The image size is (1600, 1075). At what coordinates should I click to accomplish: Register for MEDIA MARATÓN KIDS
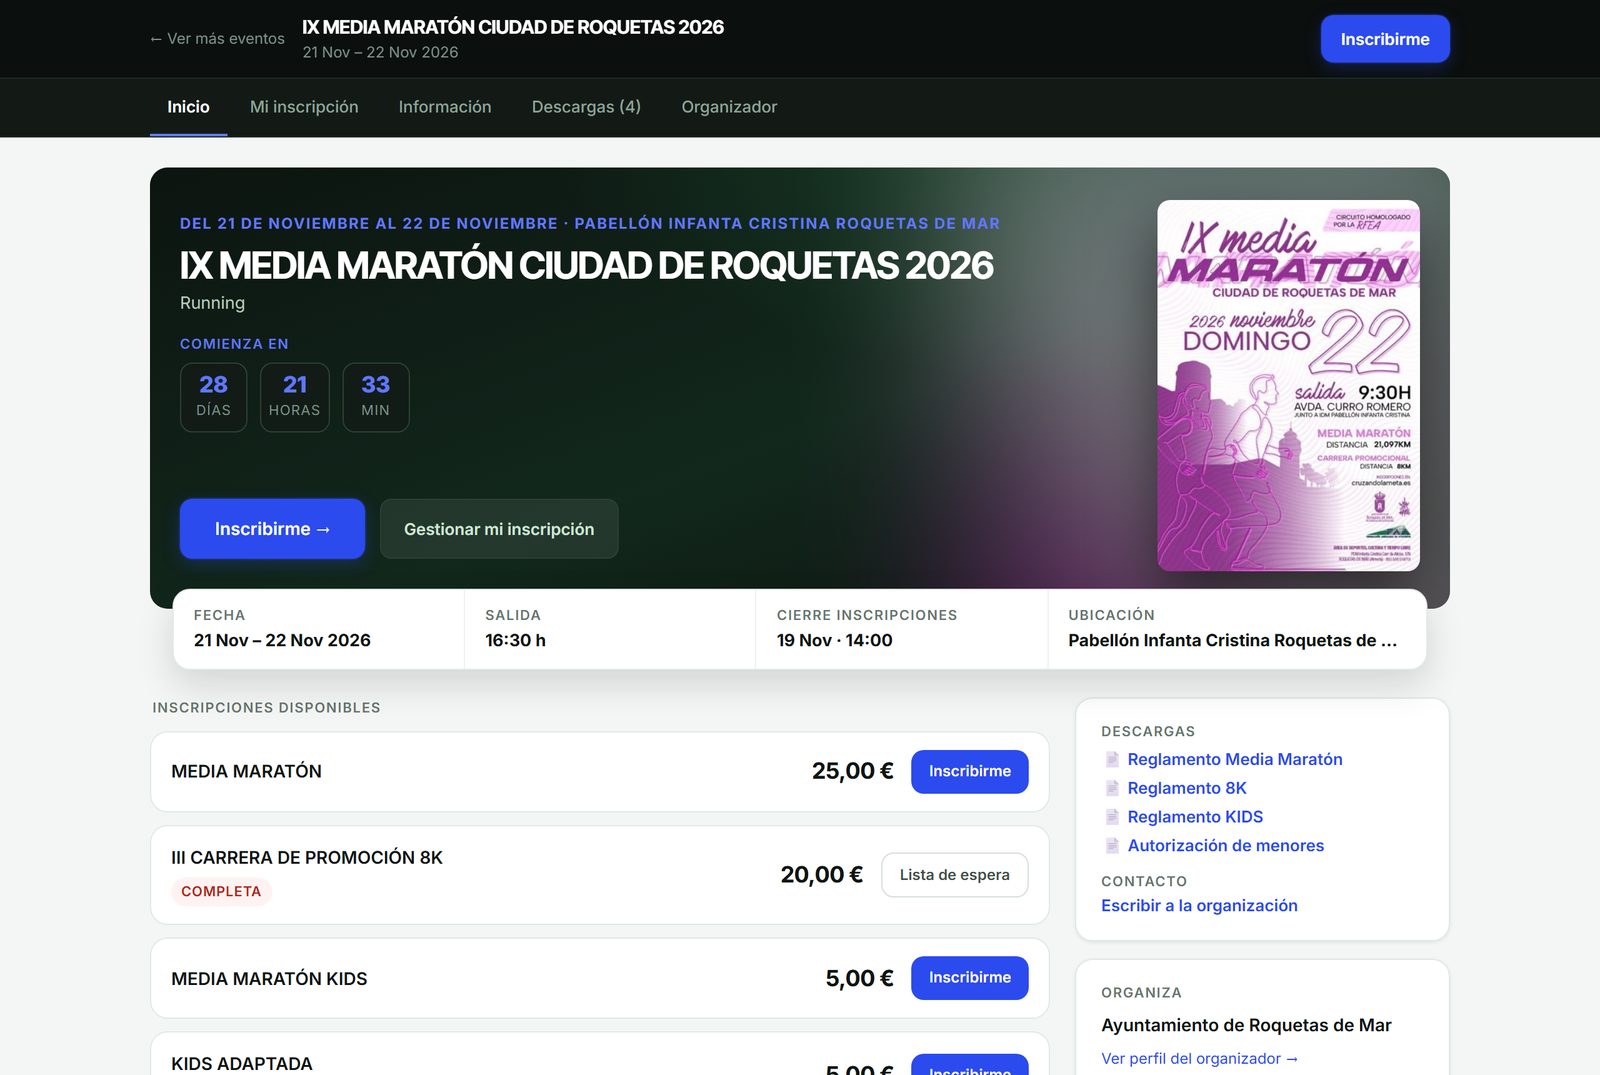(x=969, y=978)
